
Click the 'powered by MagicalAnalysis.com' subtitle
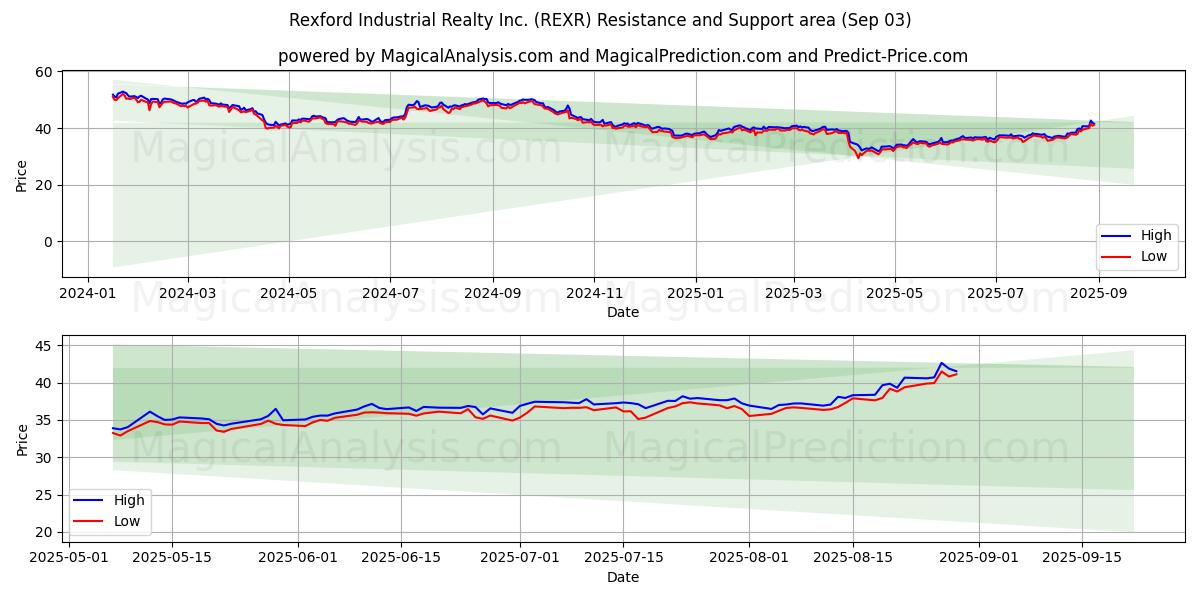pos(623,56)
